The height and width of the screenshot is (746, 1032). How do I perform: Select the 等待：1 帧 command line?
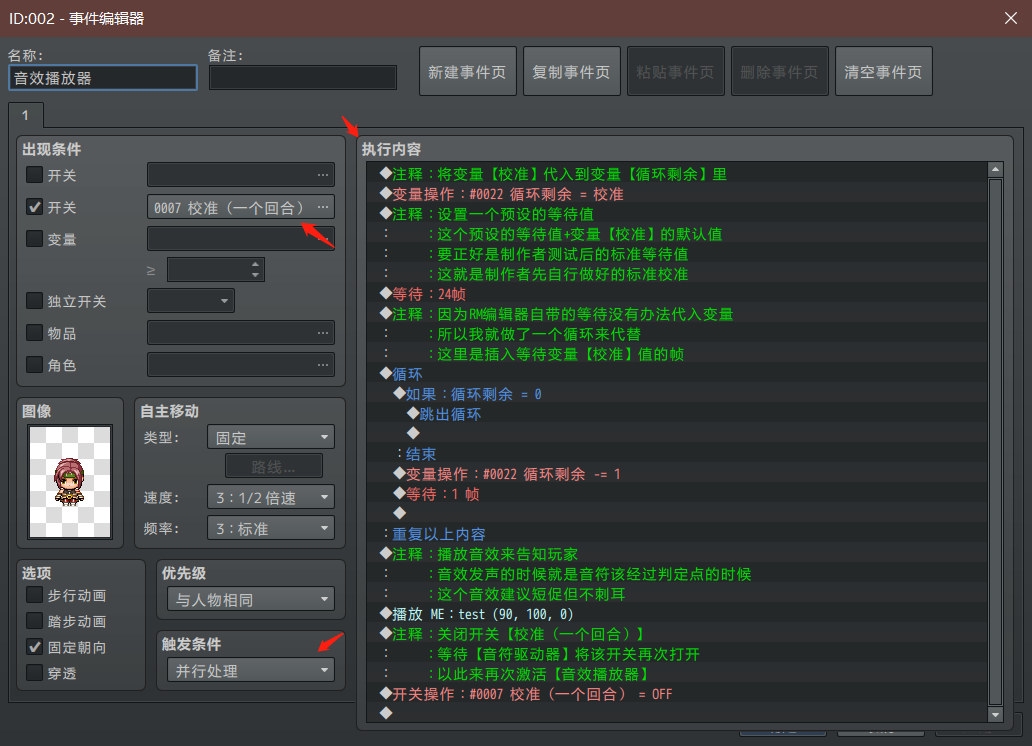677,494
